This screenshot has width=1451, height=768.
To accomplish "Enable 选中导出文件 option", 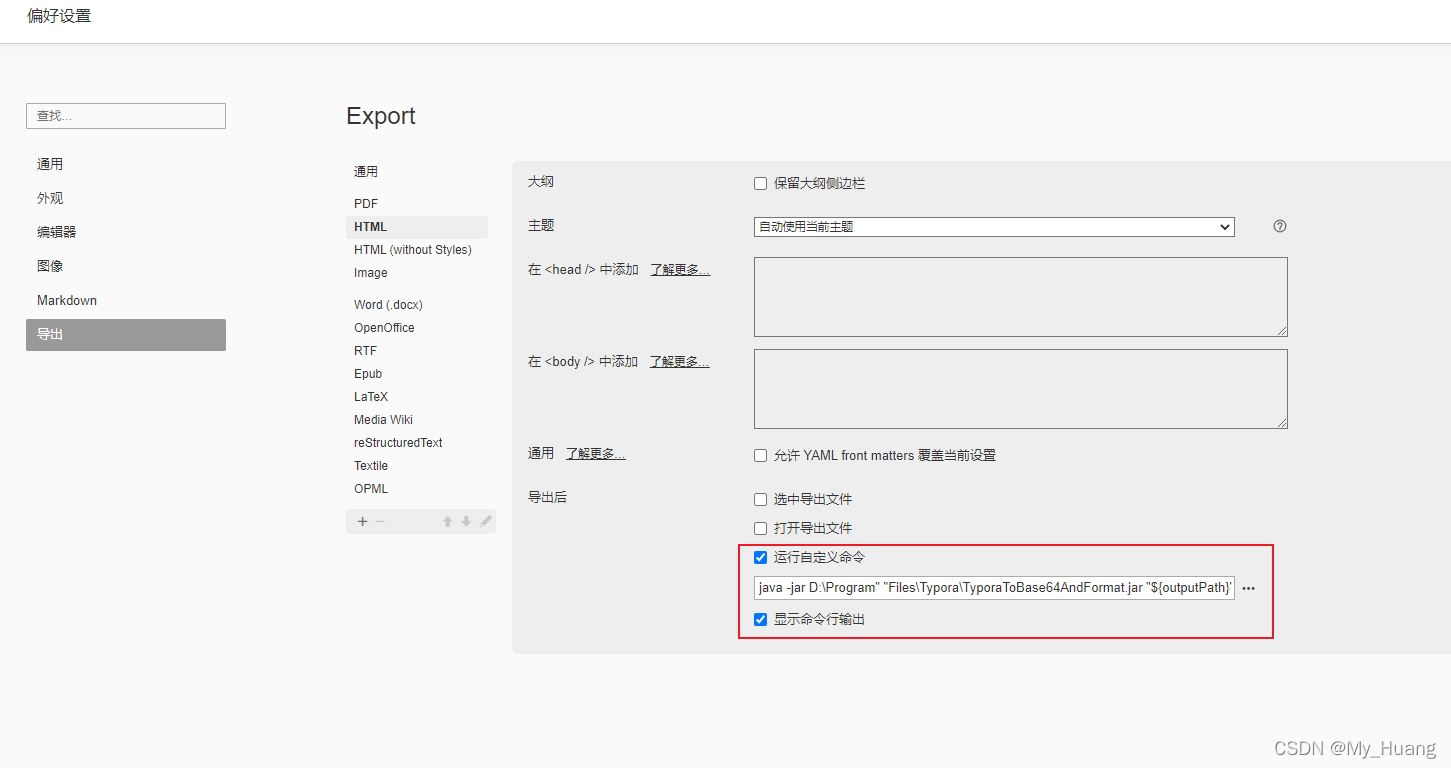I will (x=760, y=498).
